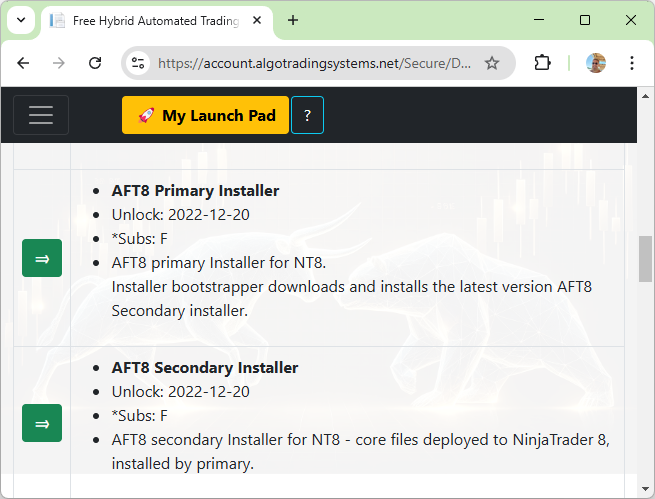The height and width of the screenshot is (499, 655).
Task: Select the AFT8 Secondary Installer heading
Action: pyautogui.click(x=205, y=368)
